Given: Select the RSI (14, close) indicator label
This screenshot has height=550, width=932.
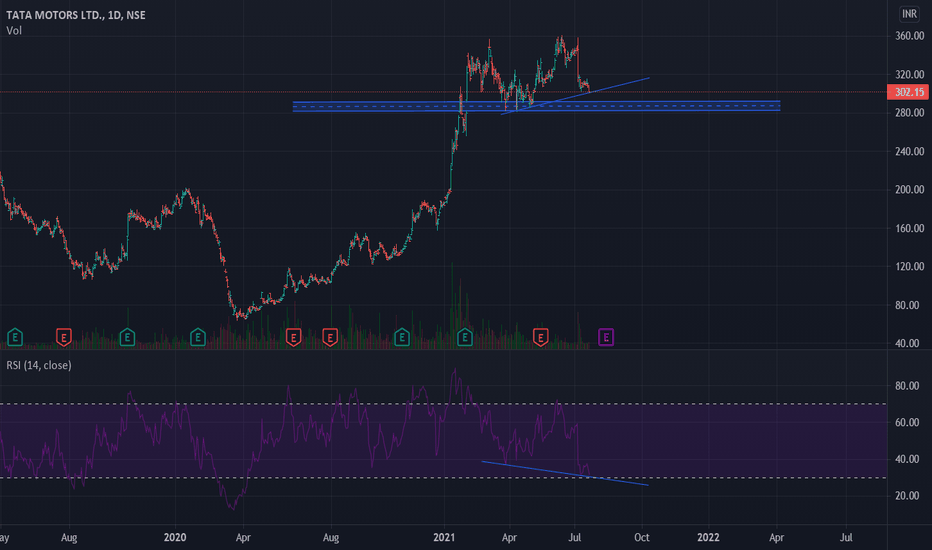Looking at the screenshot, I should [x=39, y=365].
